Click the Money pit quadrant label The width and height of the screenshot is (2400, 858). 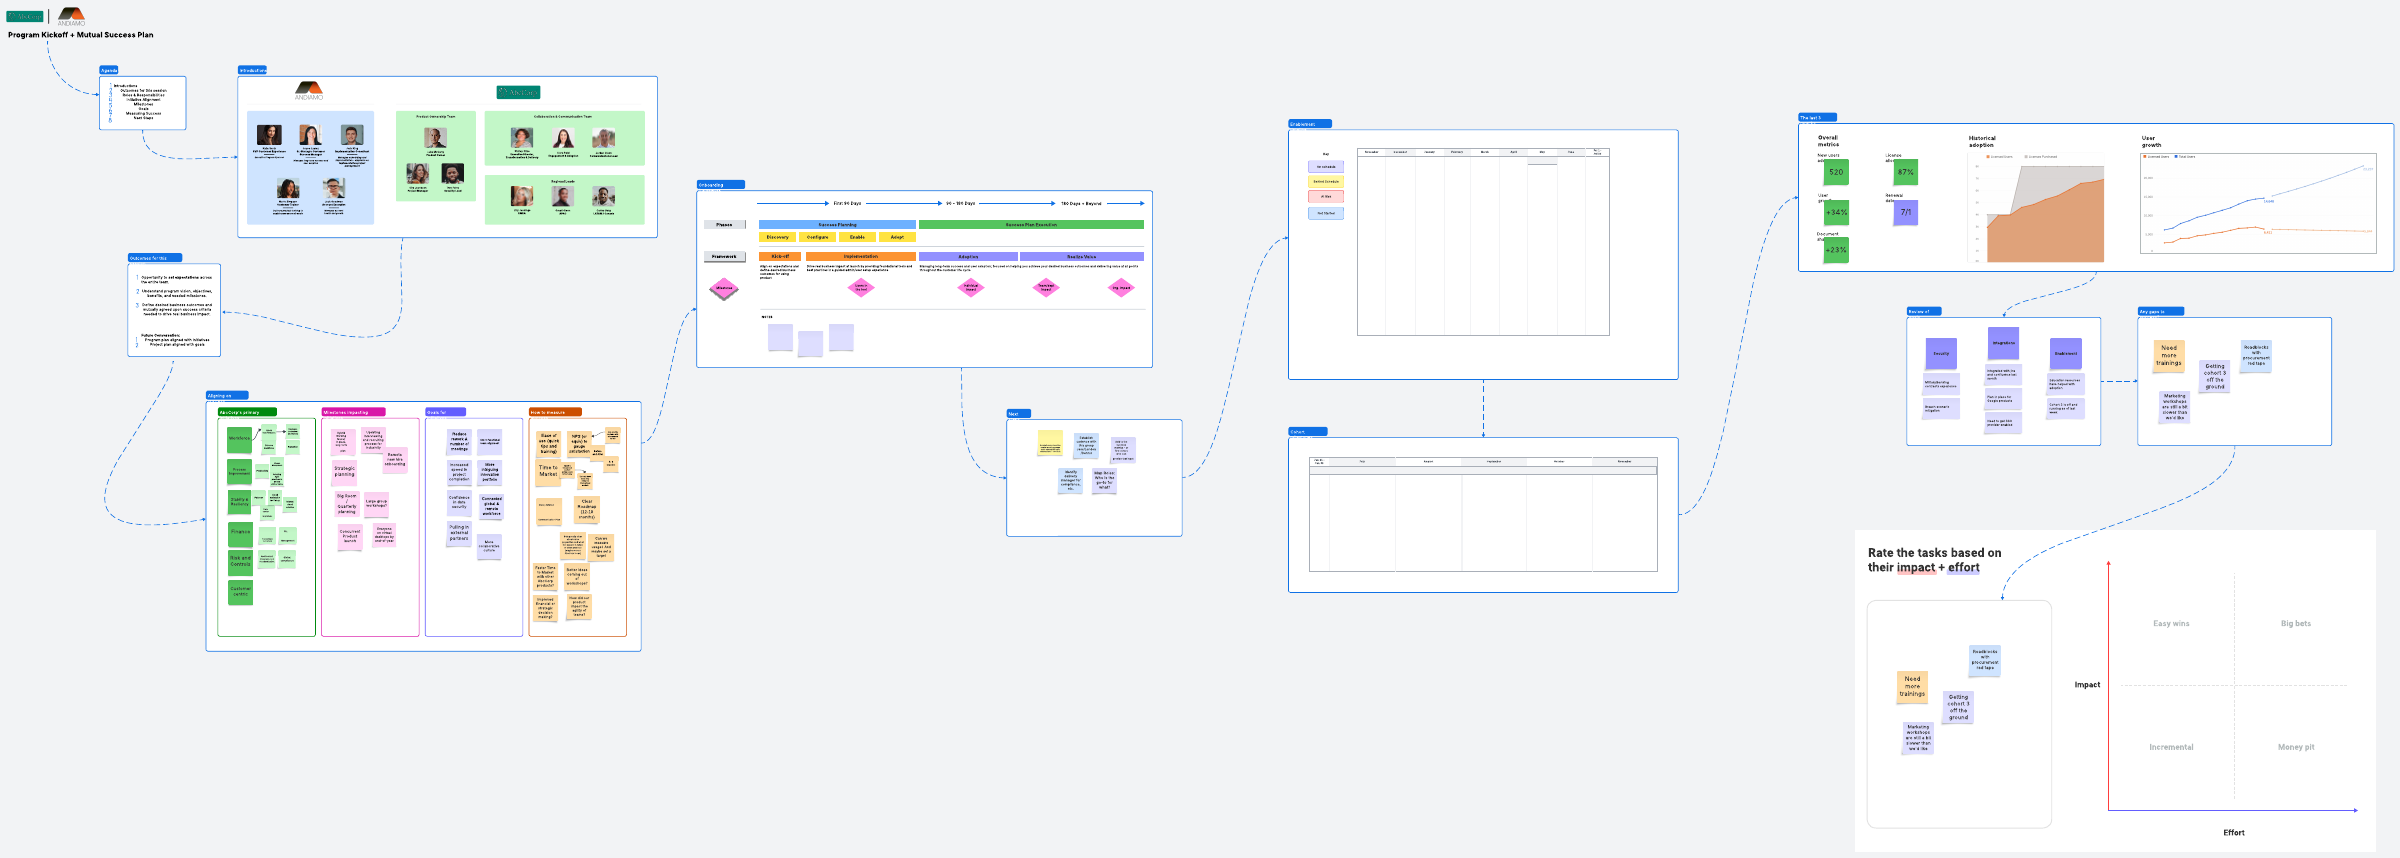[x=2296, y=747]
